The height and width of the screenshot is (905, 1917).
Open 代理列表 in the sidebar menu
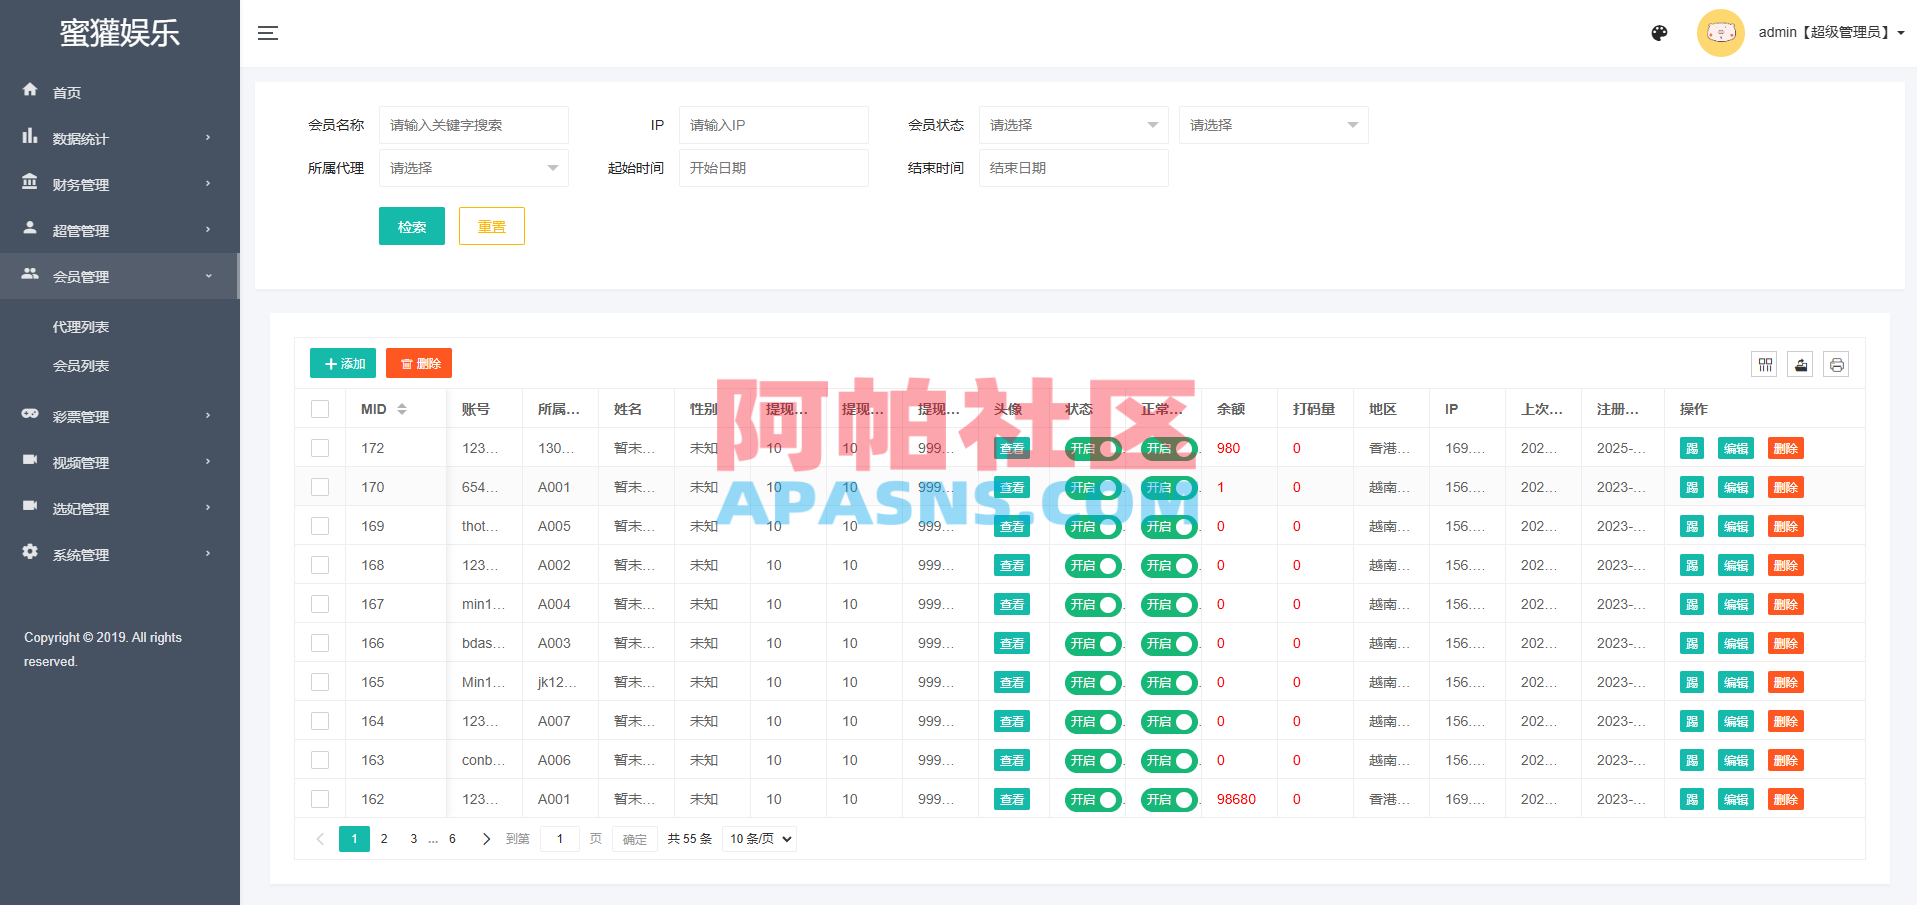click(81, 326)
